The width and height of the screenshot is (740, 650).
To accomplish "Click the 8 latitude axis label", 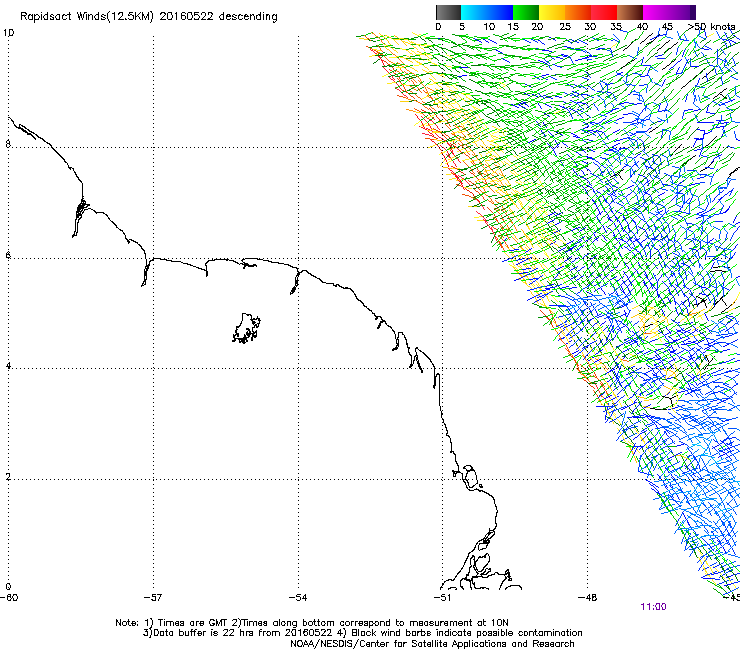I will 8,144.
